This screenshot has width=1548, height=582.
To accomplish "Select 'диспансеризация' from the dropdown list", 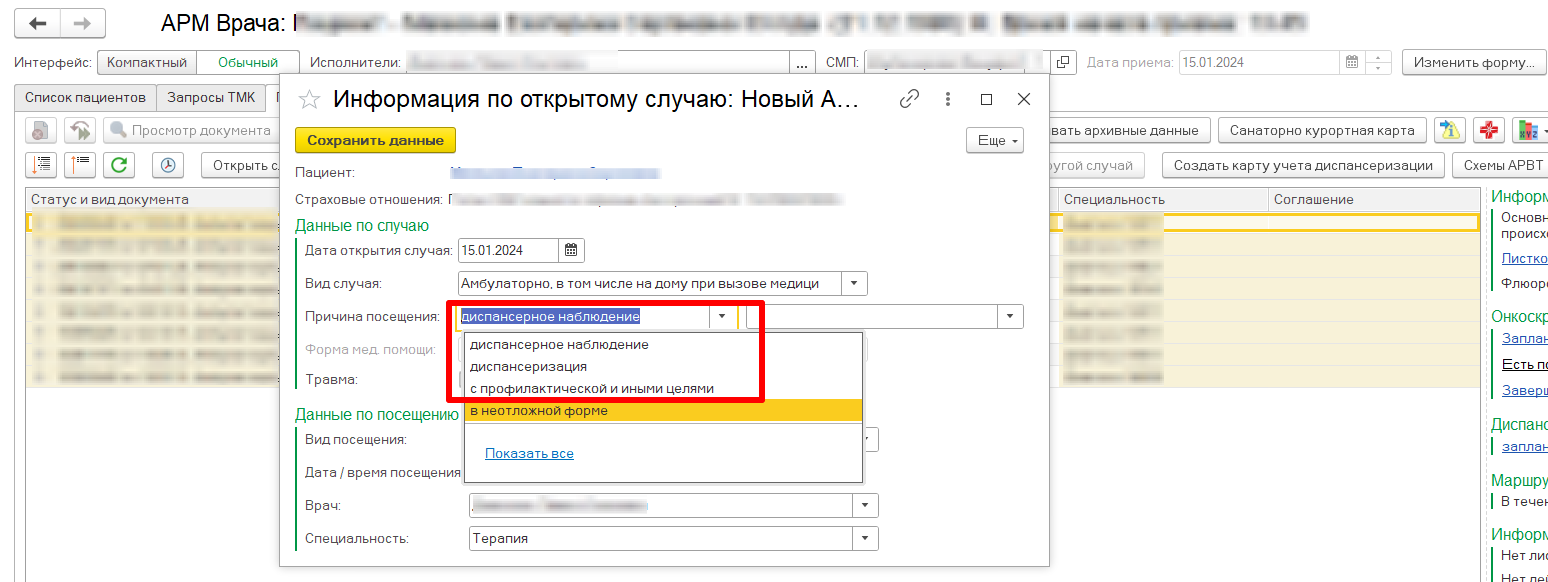I will [528, 367].
